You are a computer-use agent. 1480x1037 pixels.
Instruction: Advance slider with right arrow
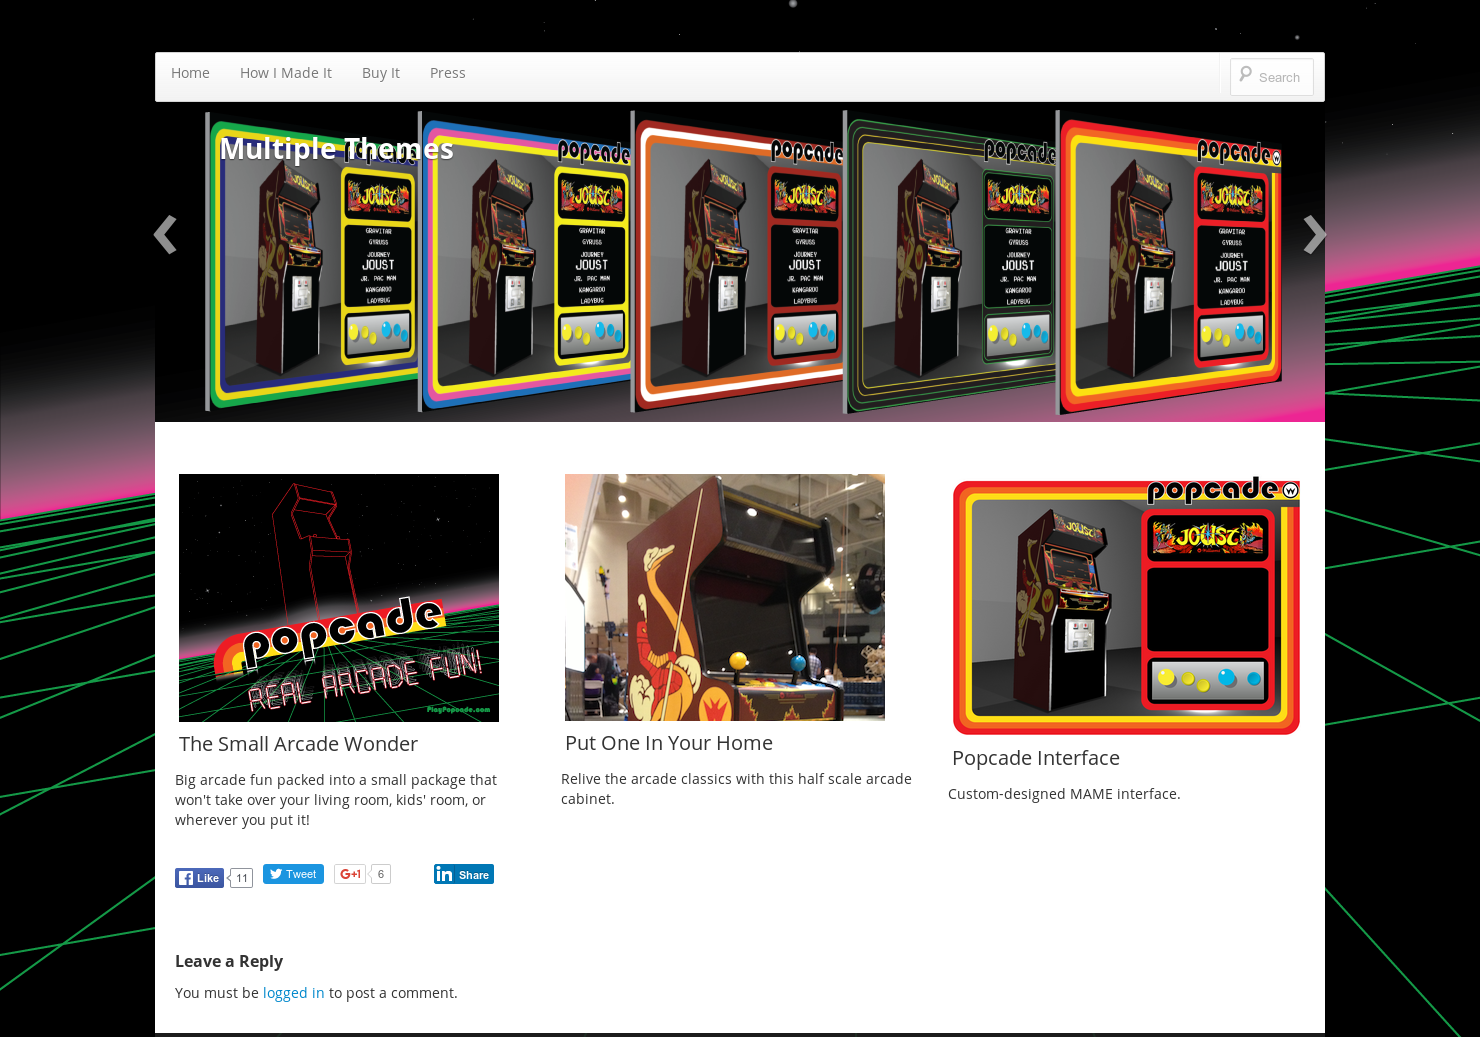(1314, 235)
